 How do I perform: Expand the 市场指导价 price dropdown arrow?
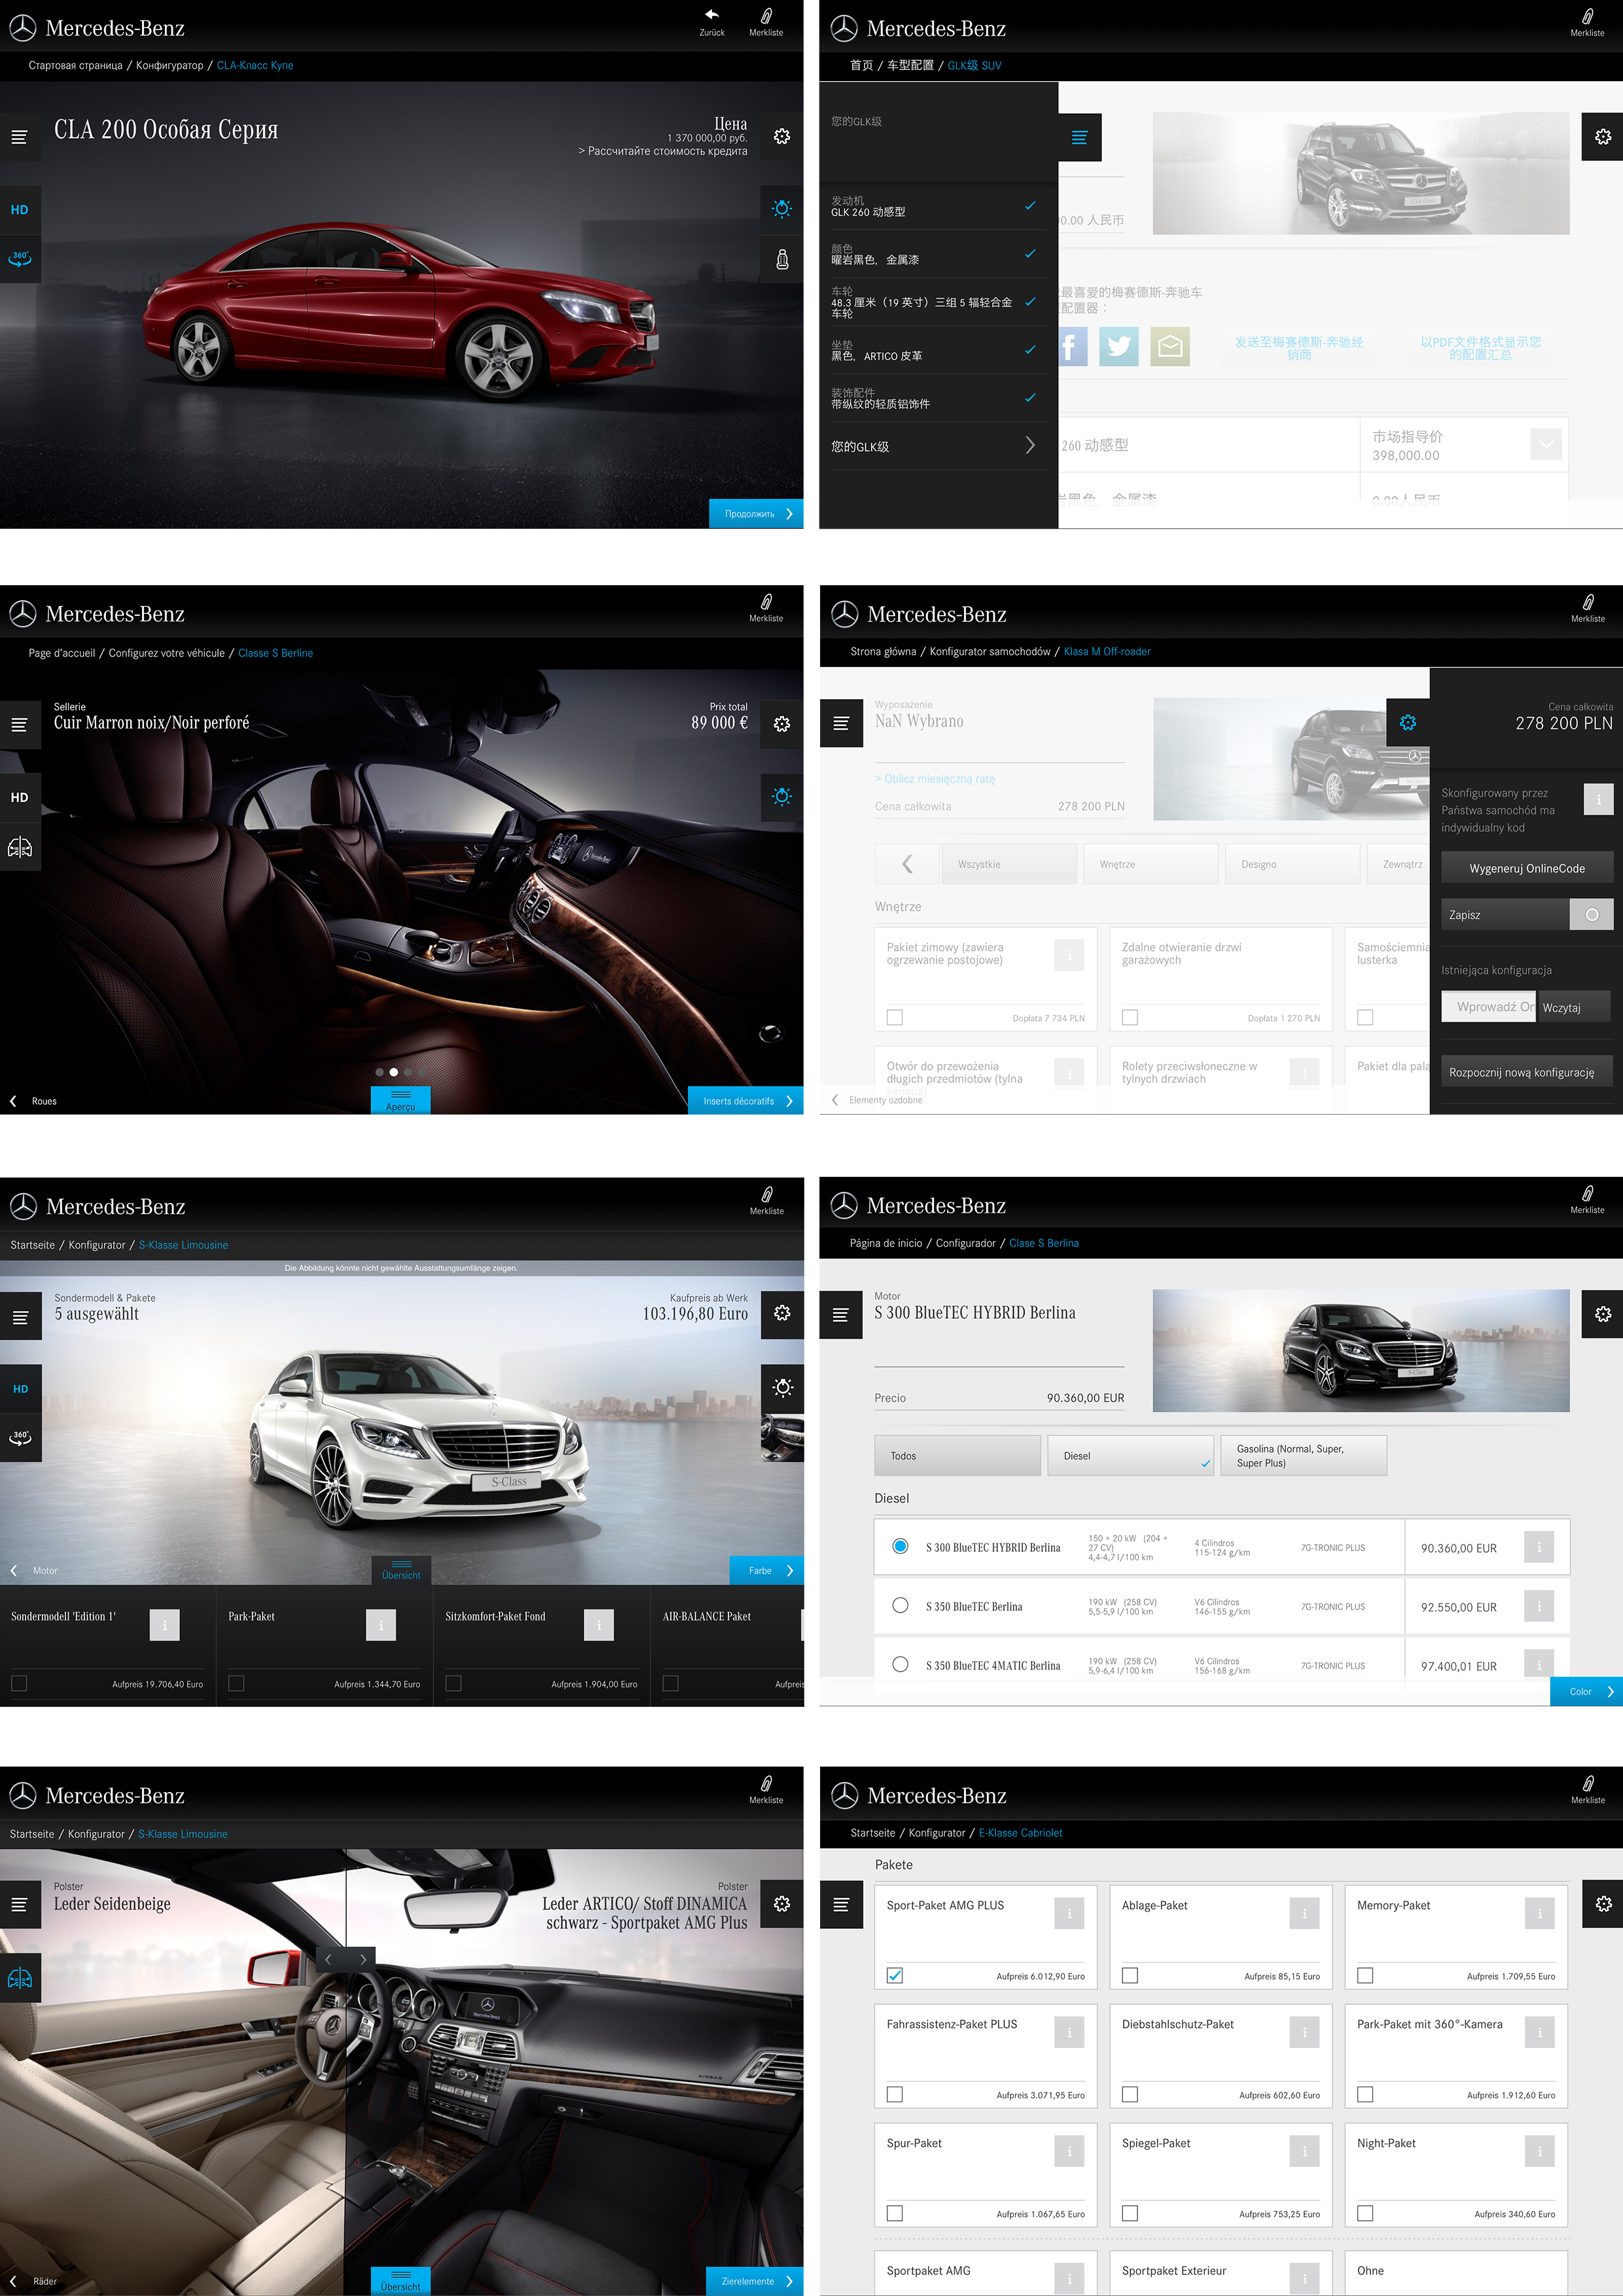tap(1545, 444)
